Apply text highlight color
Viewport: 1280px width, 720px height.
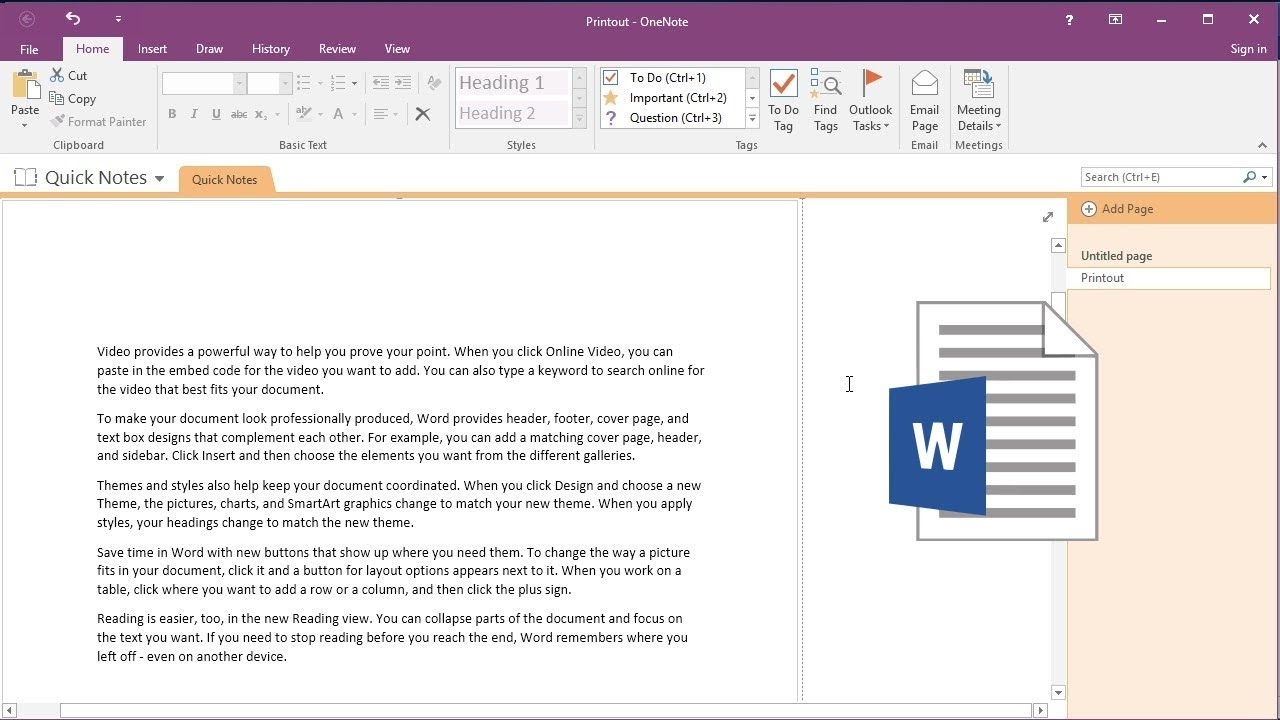[x=304, y=114]
